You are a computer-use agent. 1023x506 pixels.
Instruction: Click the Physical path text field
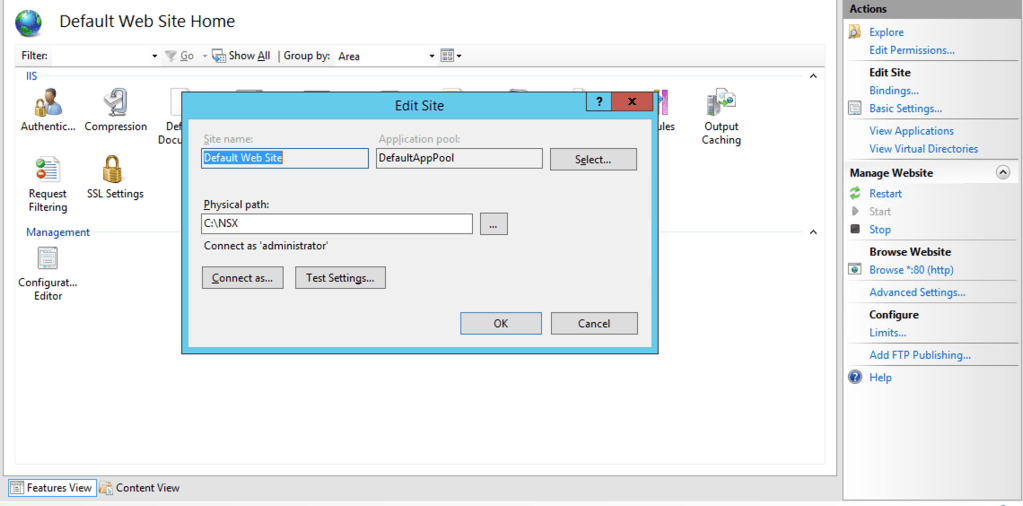[x=337, y=224]
